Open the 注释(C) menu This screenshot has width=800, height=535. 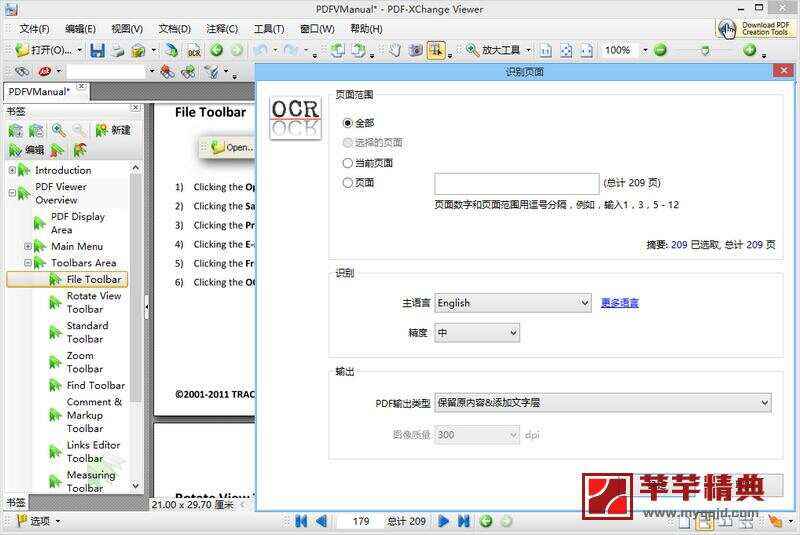point(222,29)
